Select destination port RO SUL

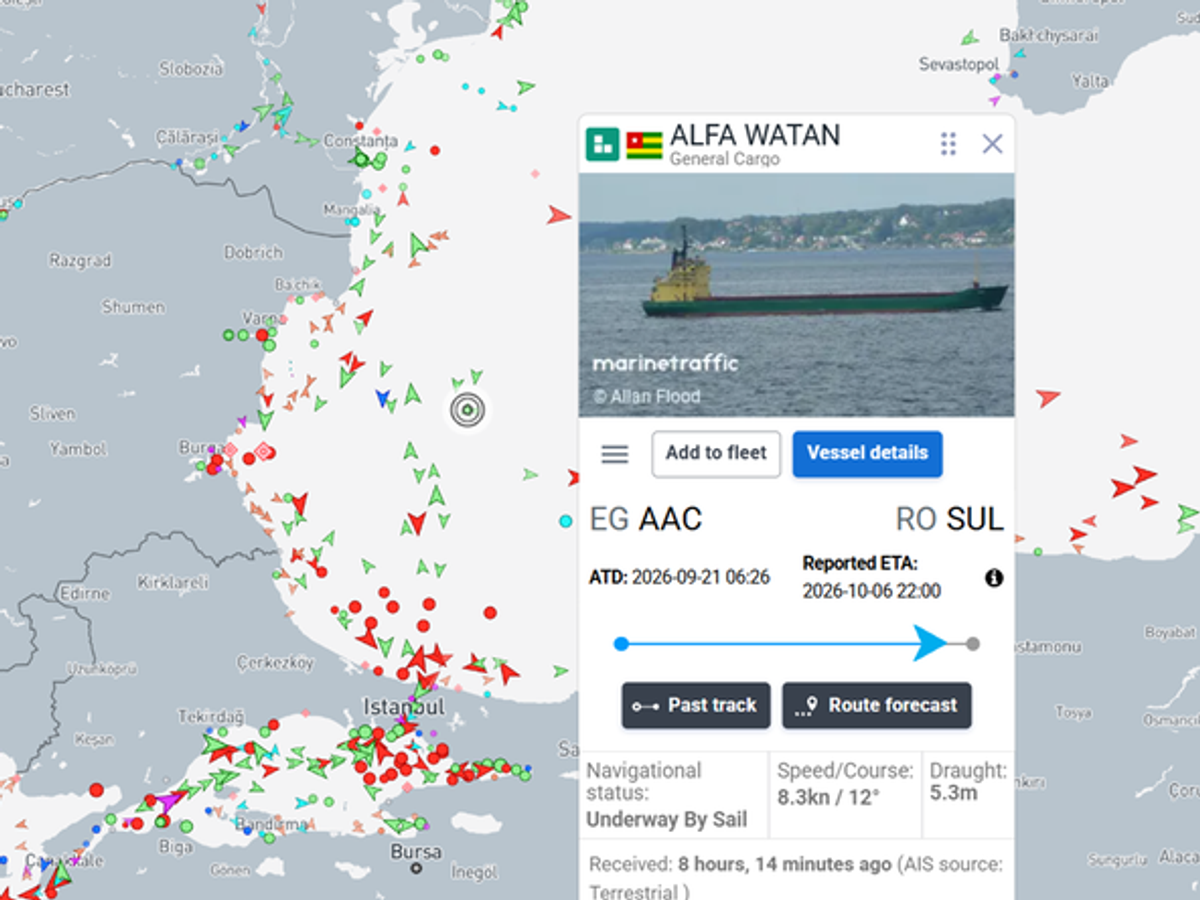coord(950,519)
